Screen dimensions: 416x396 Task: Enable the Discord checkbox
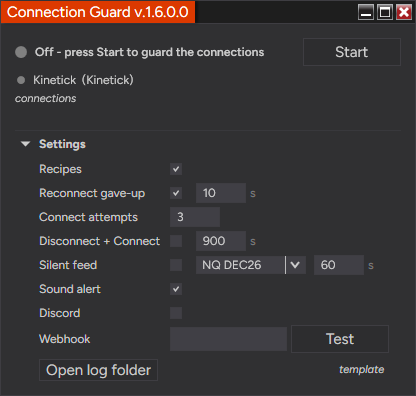click(176, 313)
